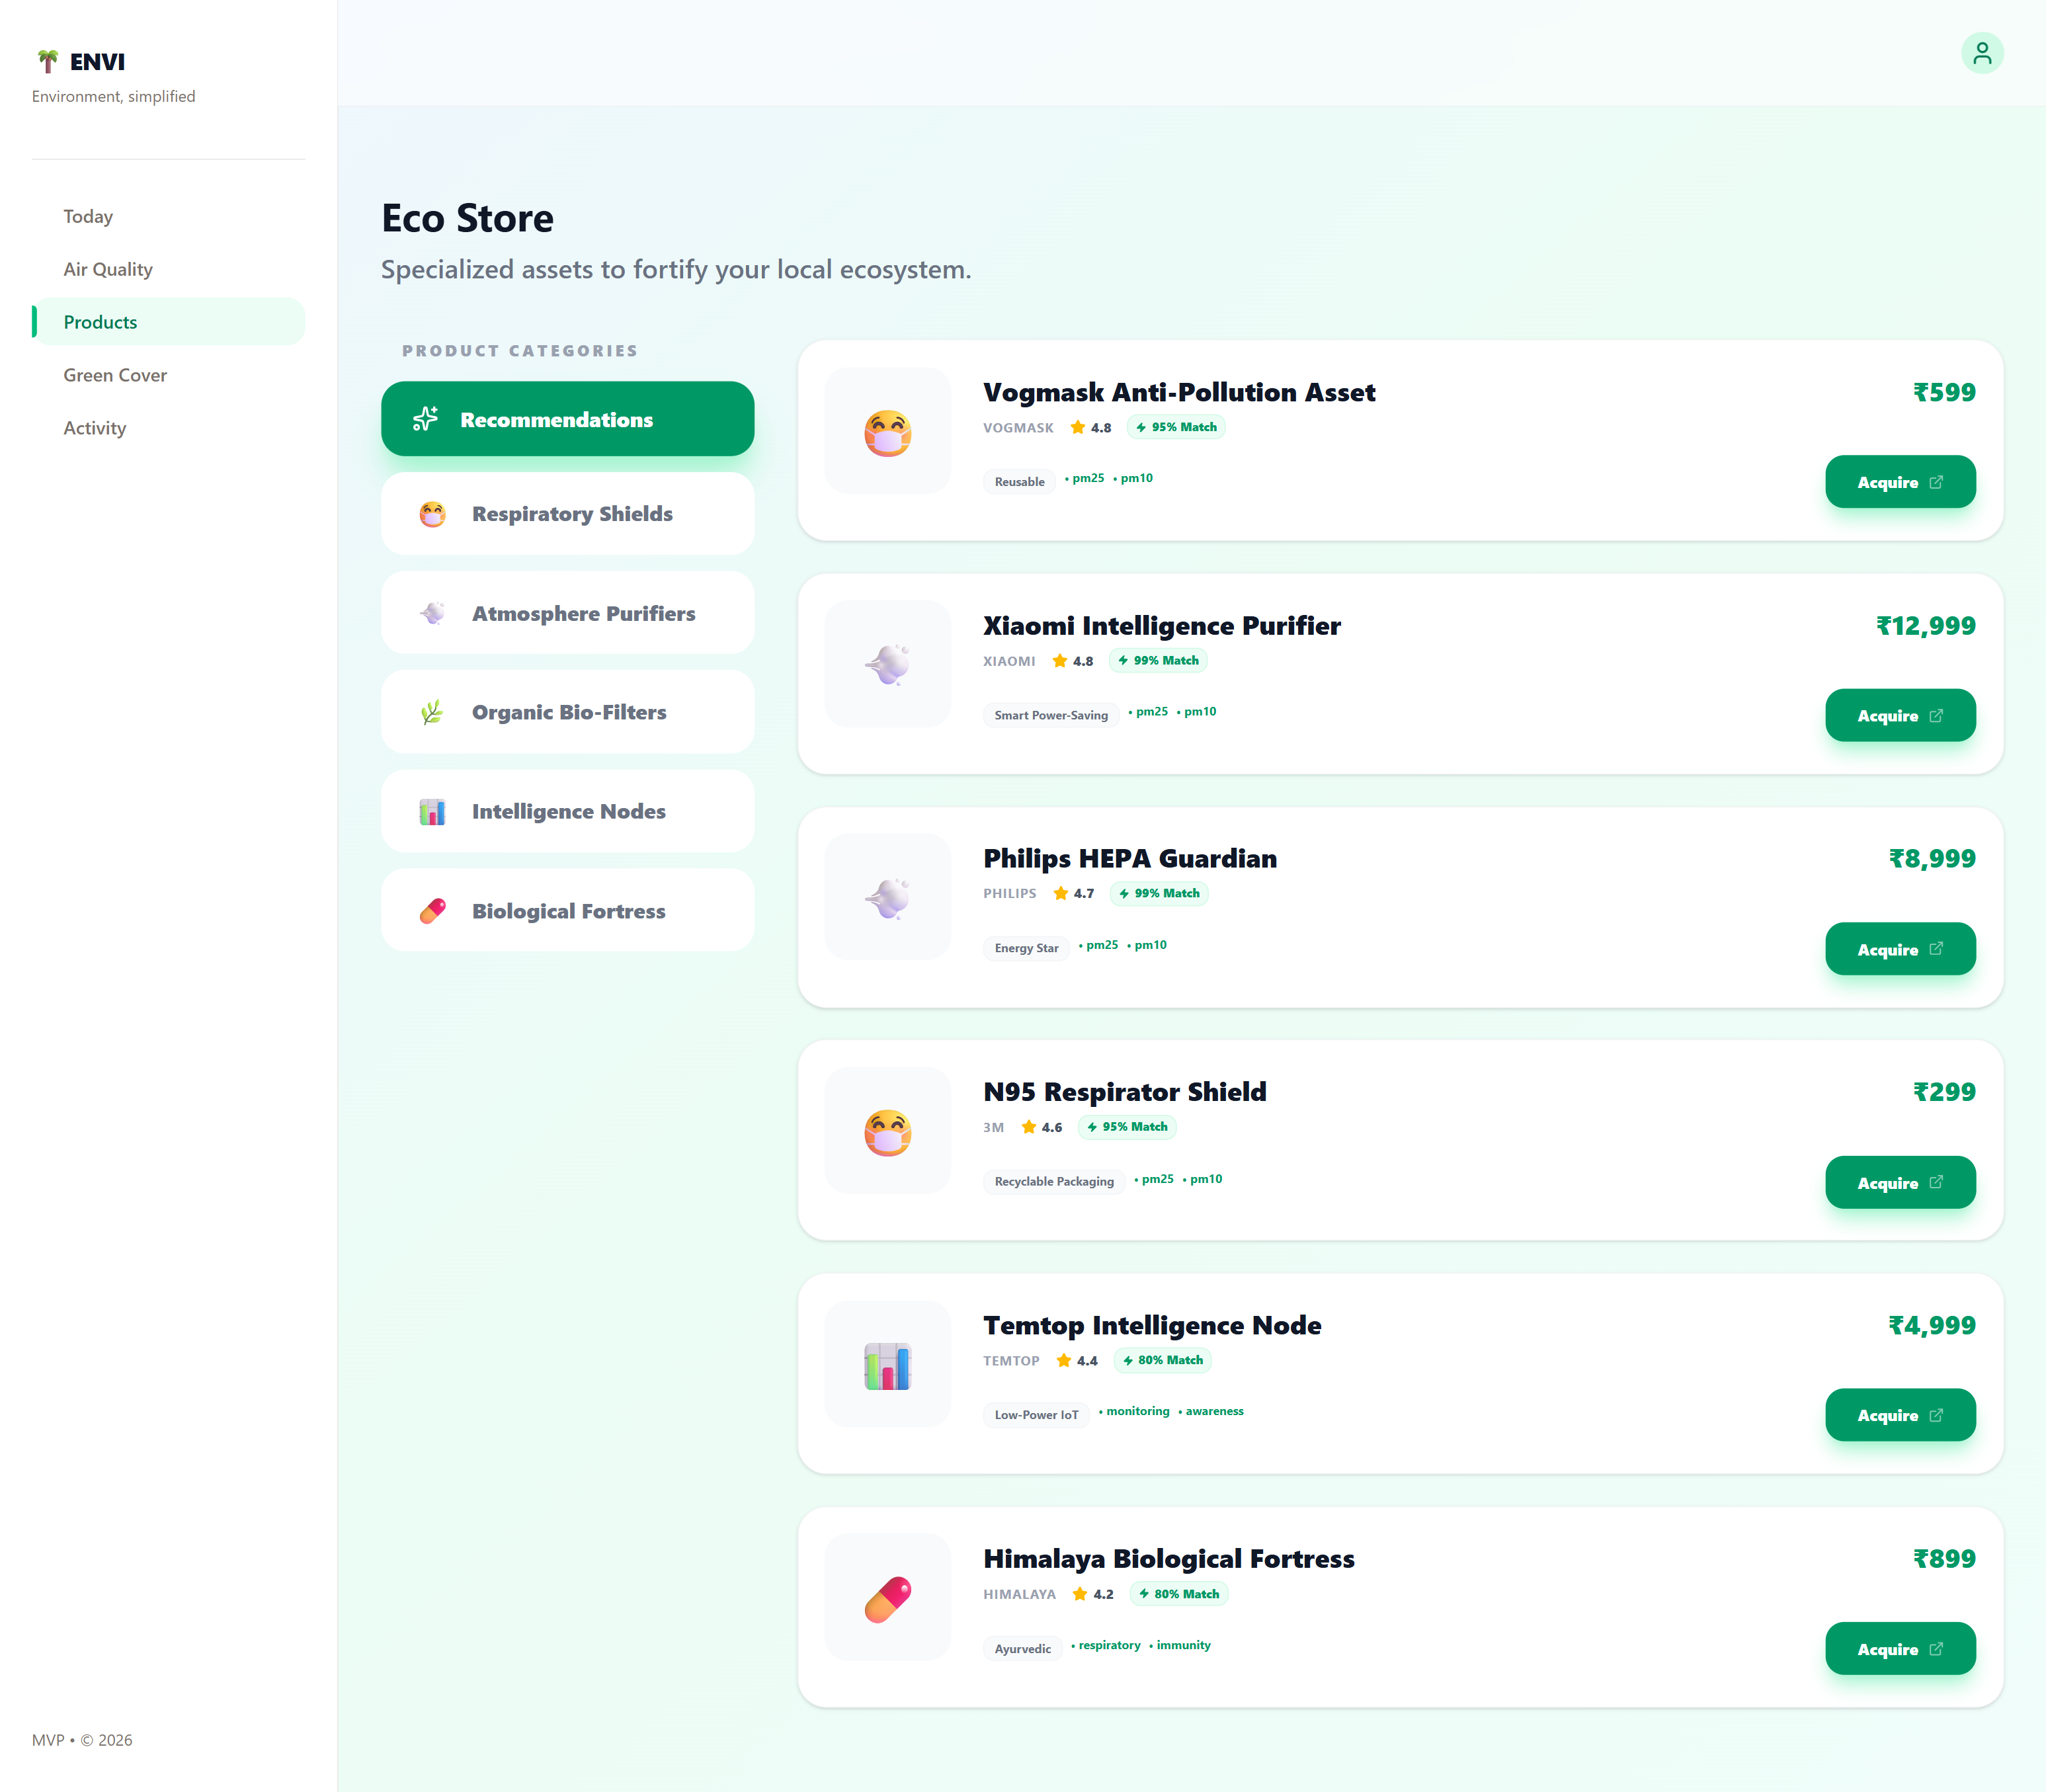
Task: Click the Vogmask product mask thumbnail
Action: point(887,431)
